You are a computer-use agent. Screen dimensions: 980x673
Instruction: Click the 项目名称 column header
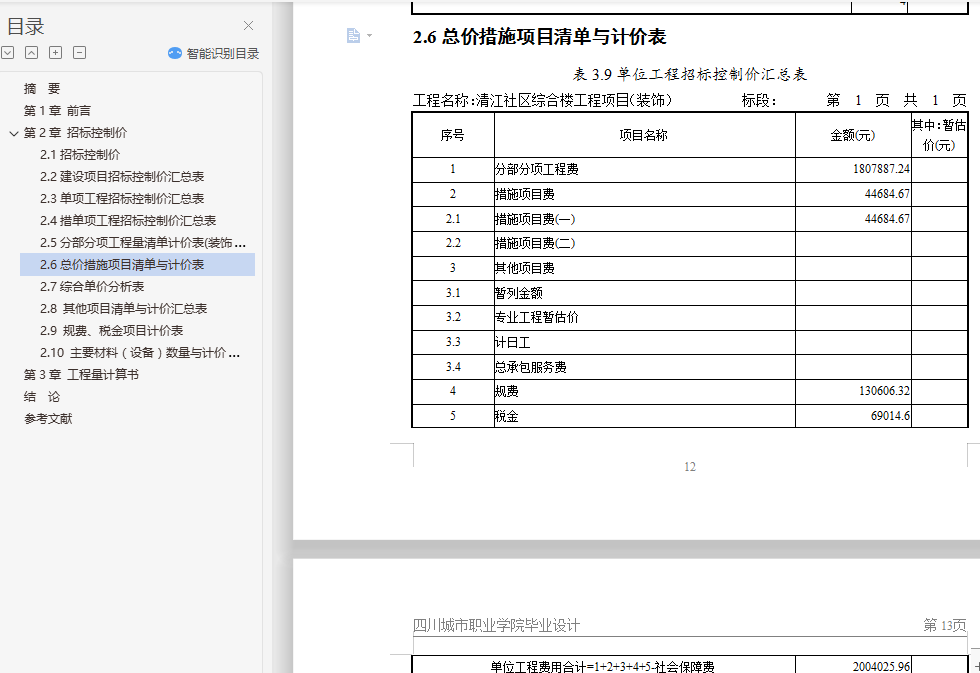(x=644, y=135)
